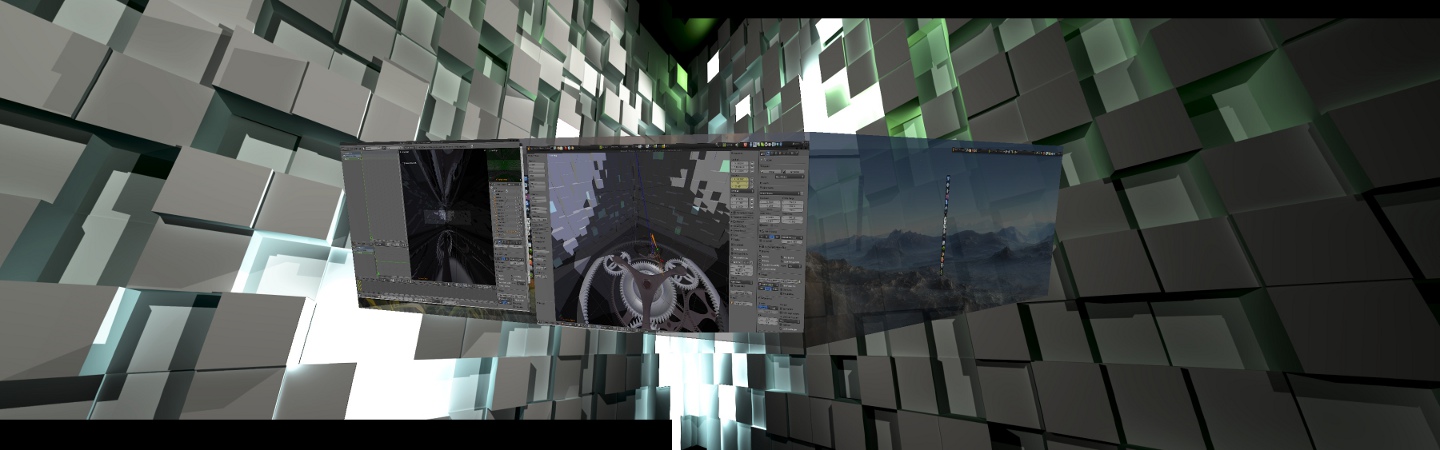The height and width of the screenshot is (450, 1440).
Task: Click the yellow highlighted field in middle Blender window
Action: pyautogui.click(x=741, y=184)
